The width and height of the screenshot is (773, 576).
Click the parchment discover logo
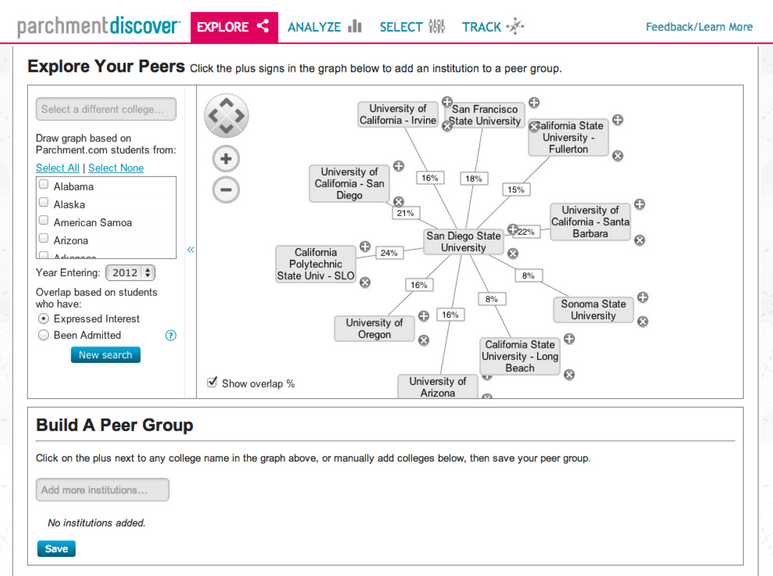(99, 26)
